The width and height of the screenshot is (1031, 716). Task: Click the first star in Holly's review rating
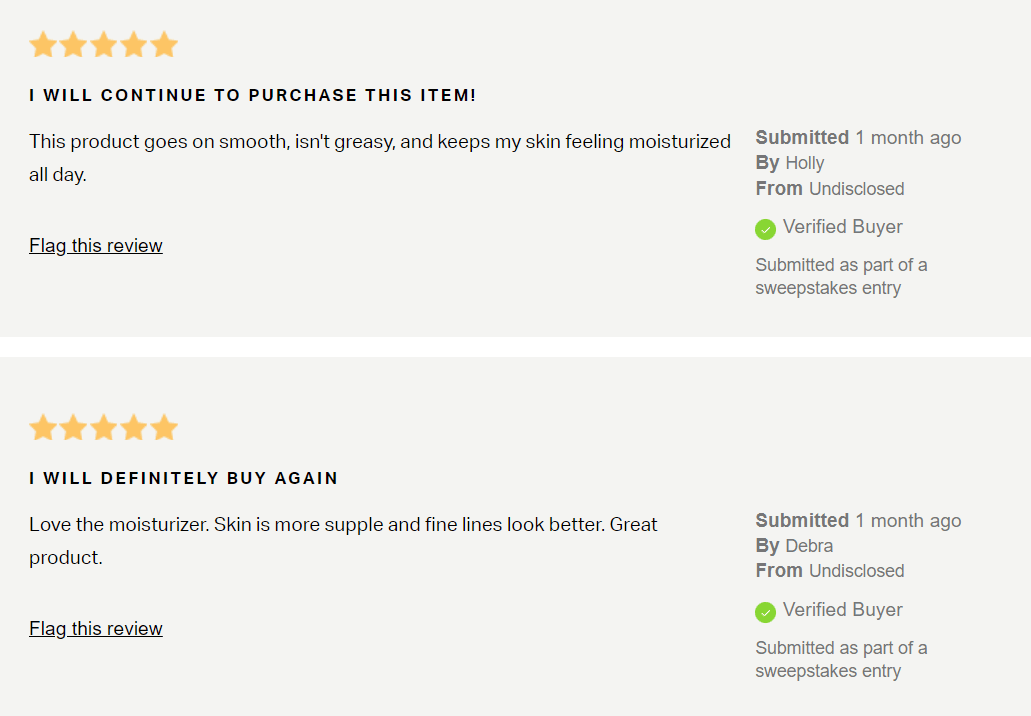[x=43, y=45]
